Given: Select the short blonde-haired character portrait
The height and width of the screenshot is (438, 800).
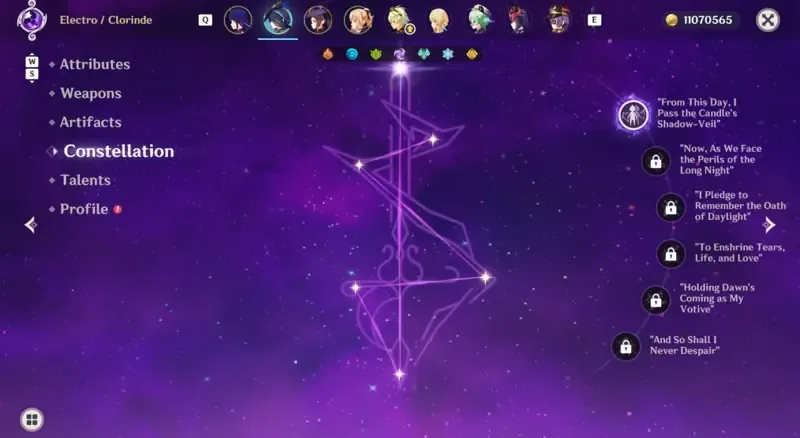Looking at the screenshot, I should (439, 20).
